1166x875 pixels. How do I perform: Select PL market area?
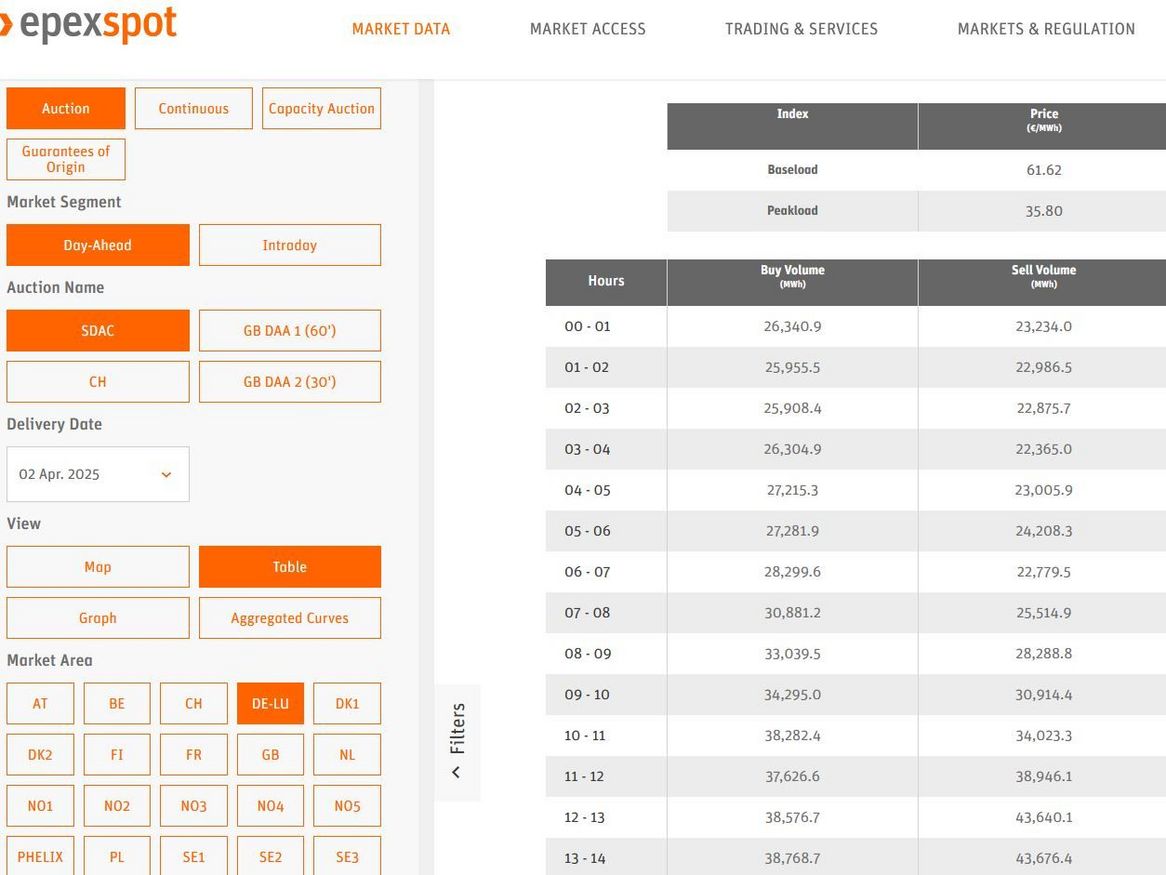117,856
